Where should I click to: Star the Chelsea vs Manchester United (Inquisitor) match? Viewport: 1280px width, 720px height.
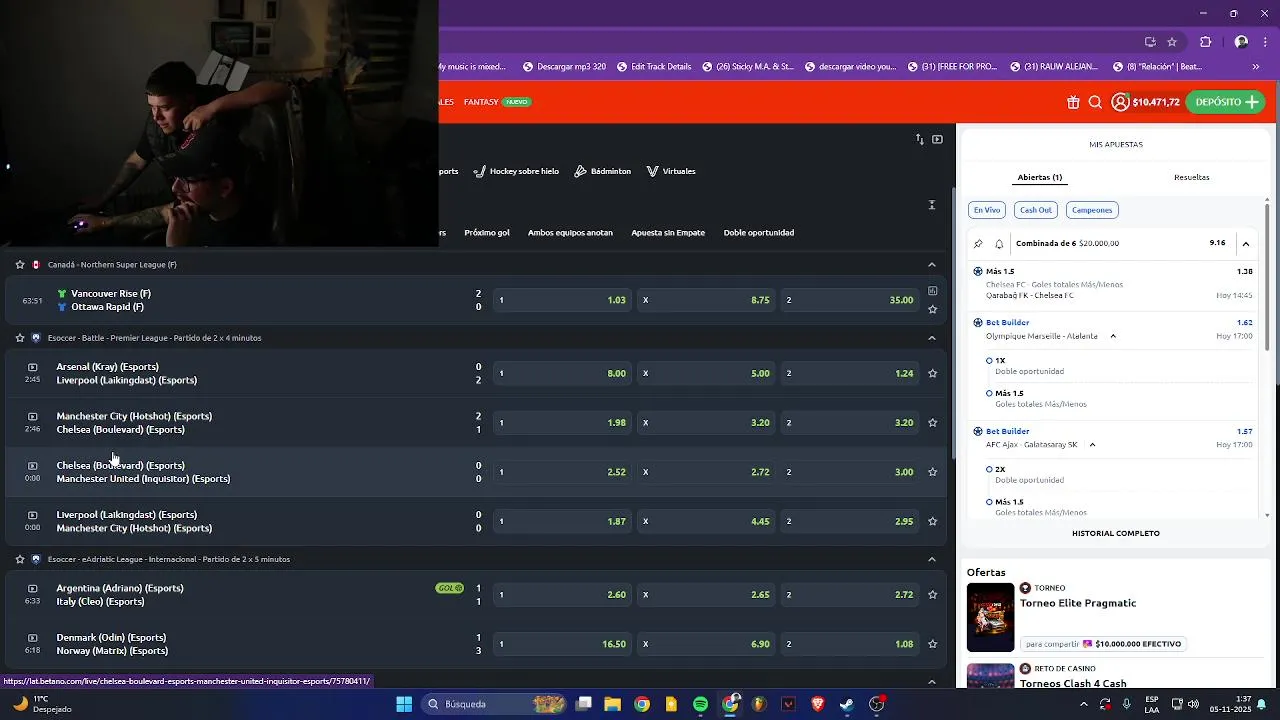click(x=932, y=472)
